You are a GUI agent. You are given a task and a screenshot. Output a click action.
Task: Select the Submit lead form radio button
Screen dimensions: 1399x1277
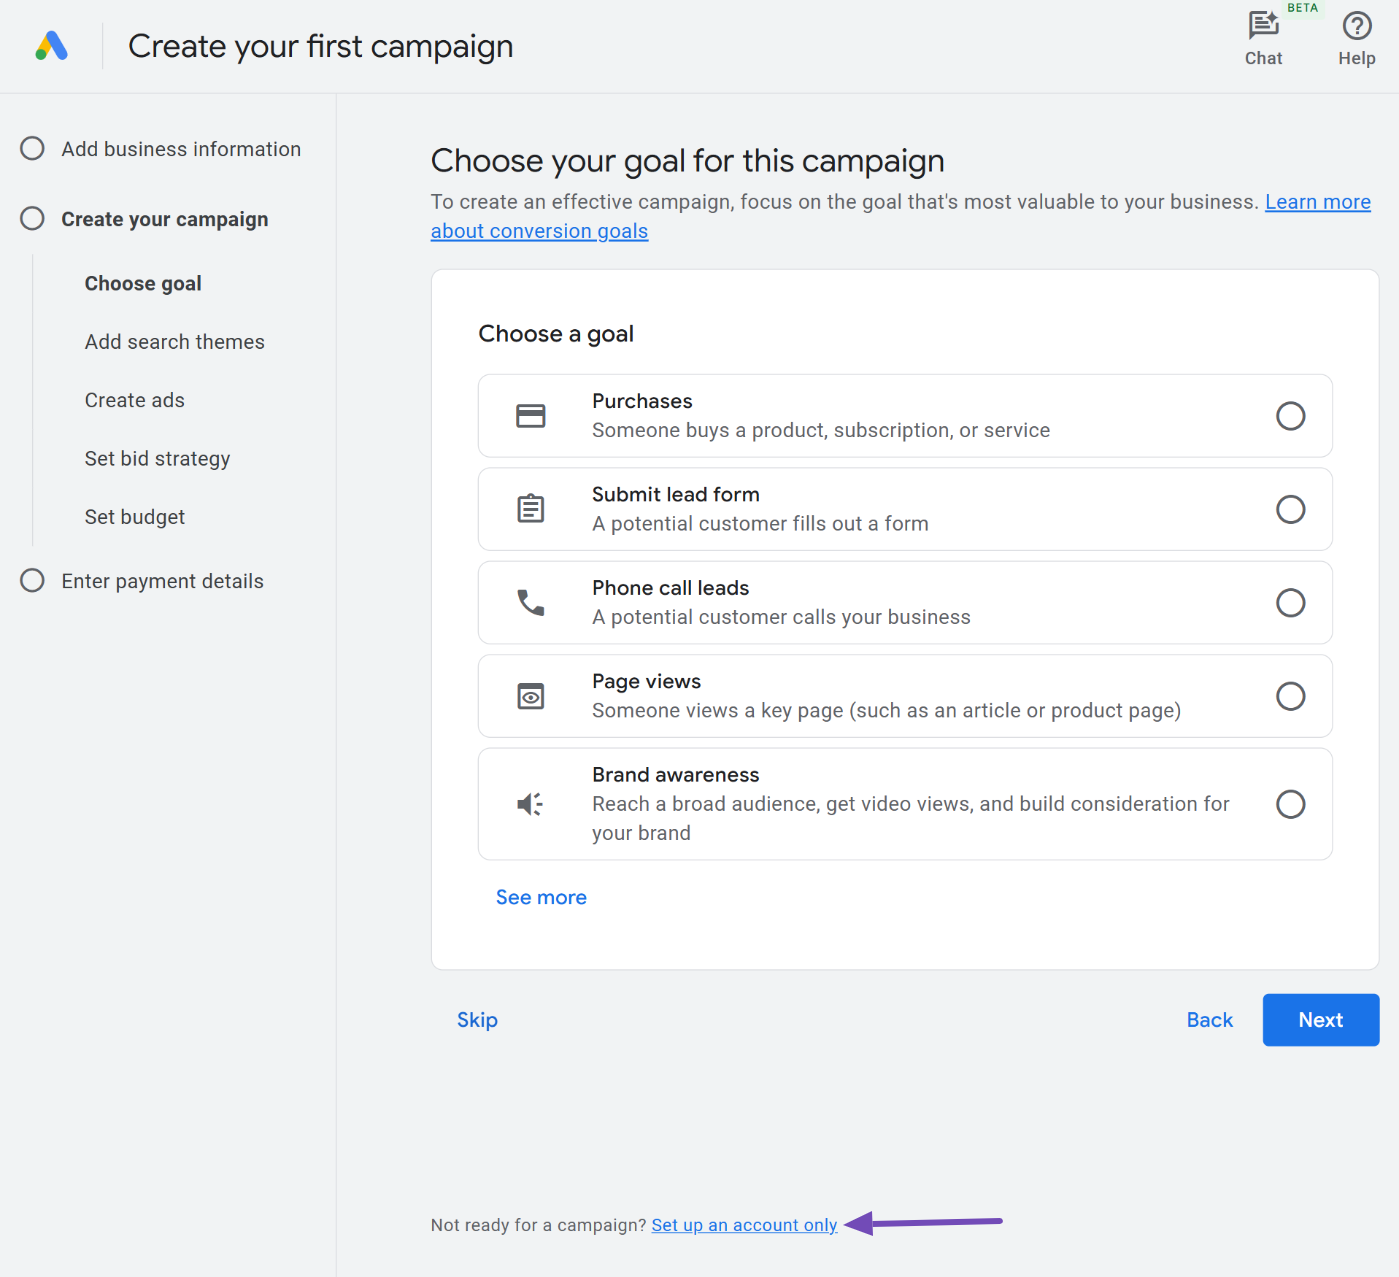coord(1290,509)
